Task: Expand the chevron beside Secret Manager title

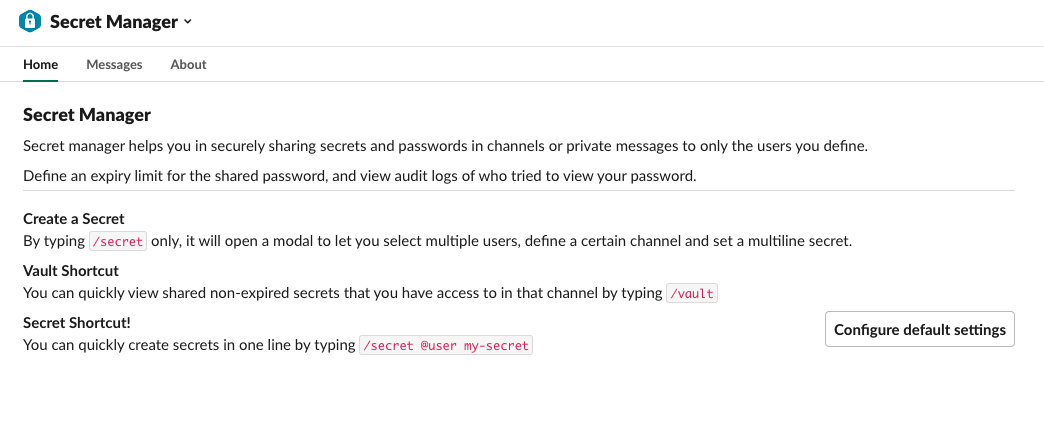Action: (x=188, y=22)
